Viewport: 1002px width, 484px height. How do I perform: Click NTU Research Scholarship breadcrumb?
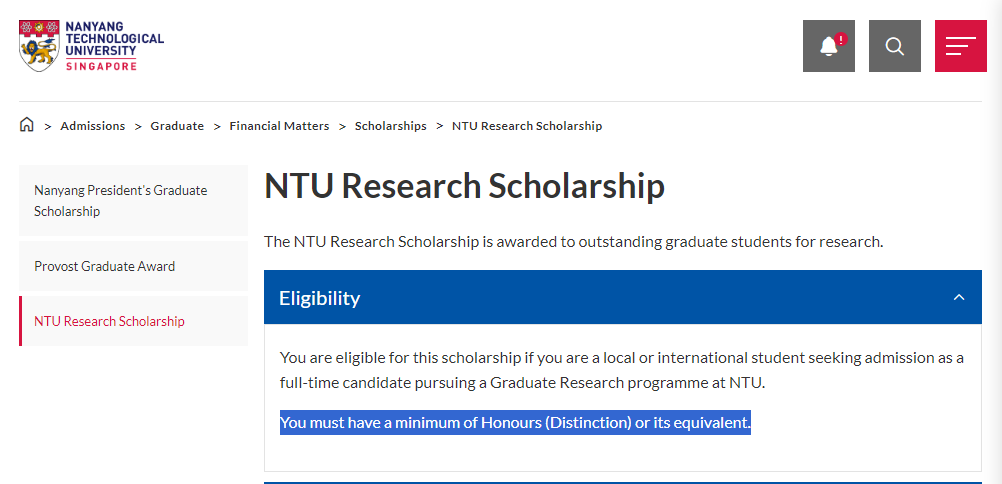pyautogui.click(x=527, y=126)
